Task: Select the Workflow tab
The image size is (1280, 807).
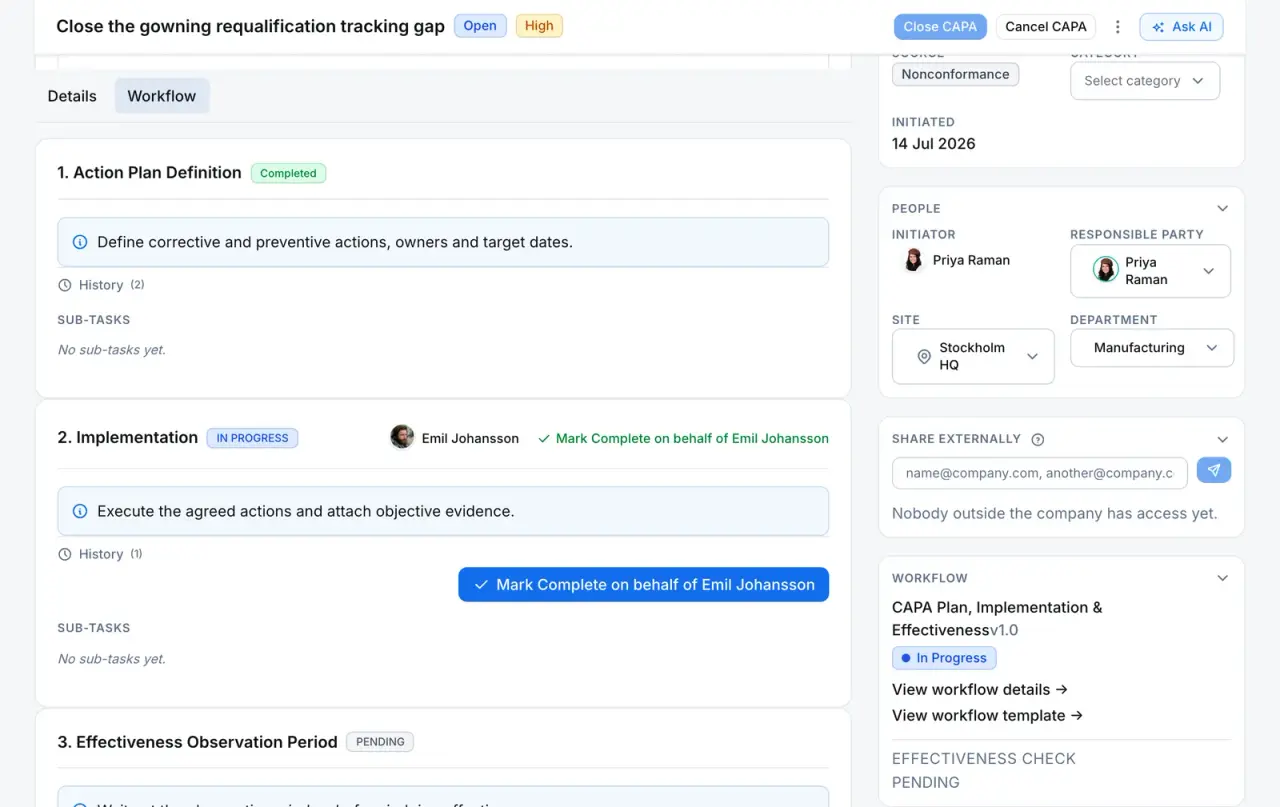Action: pyautogui.click(x=162, y=96)
